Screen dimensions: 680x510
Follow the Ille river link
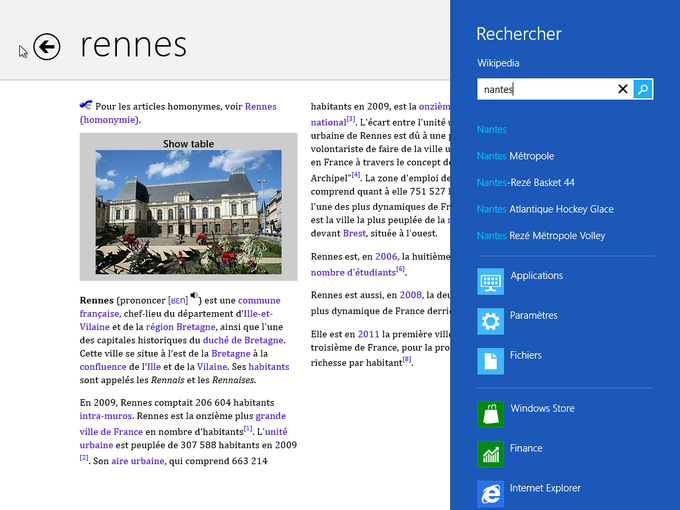click(x=154, y=367)
